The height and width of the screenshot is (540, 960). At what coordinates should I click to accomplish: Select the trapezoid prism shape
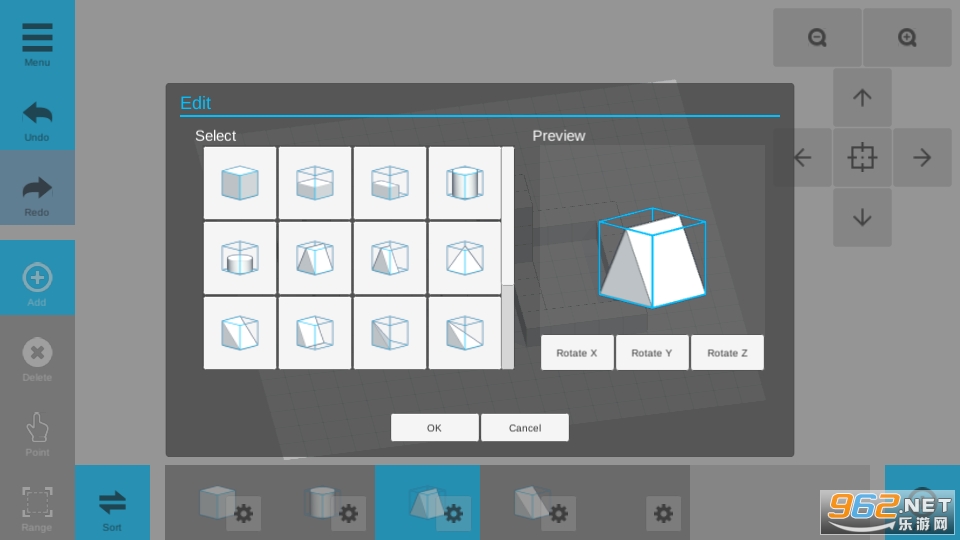click(315, 258)
